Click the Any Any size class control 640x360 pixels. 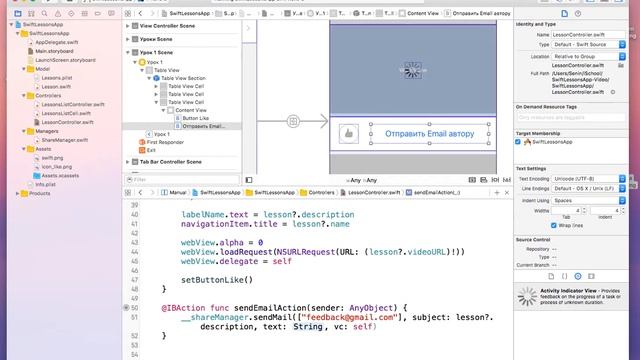[362, 180]
